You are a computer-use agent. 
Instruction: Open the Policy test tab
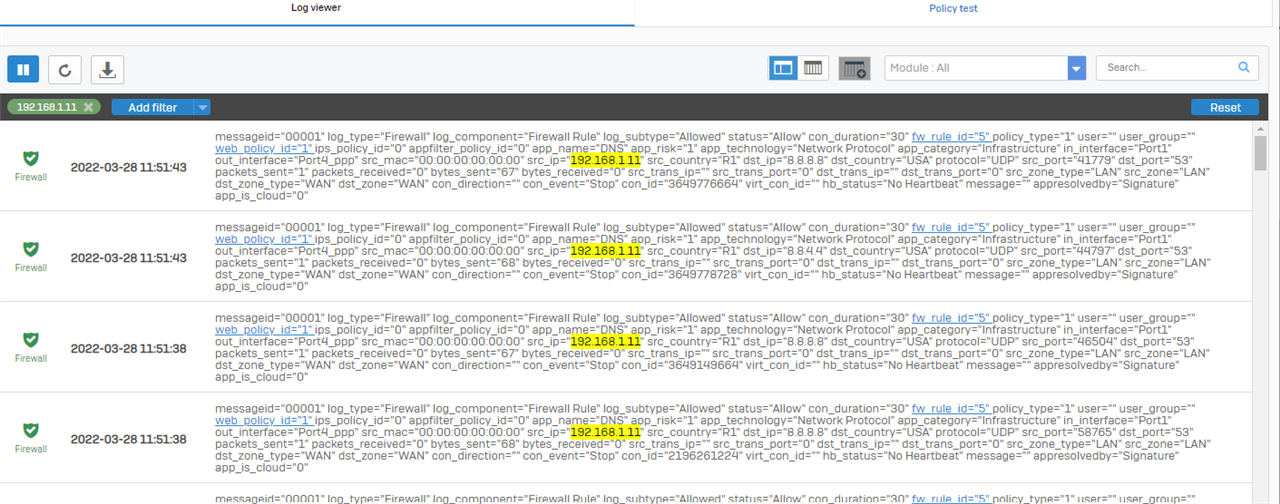[x=953, y=8]
